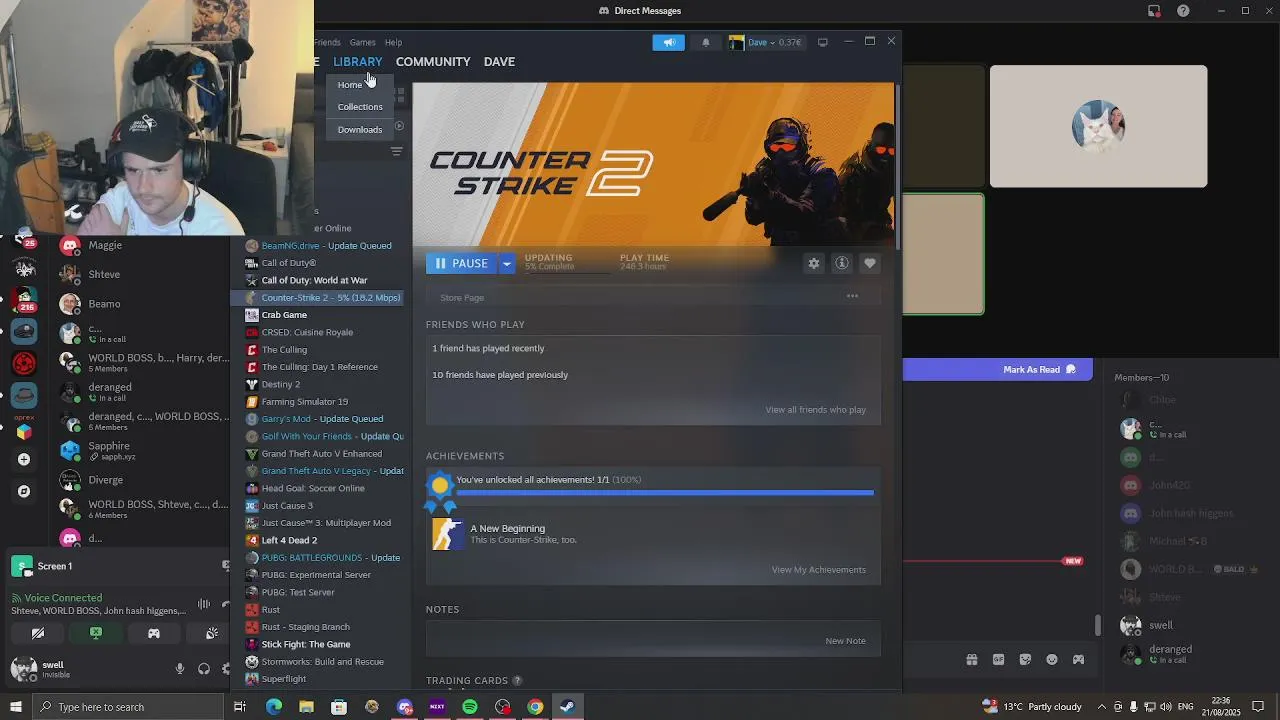Deafen Discord headphones toggle
Screen dimensions: 1280x720
pyautogui.click(x=204, y=669)
